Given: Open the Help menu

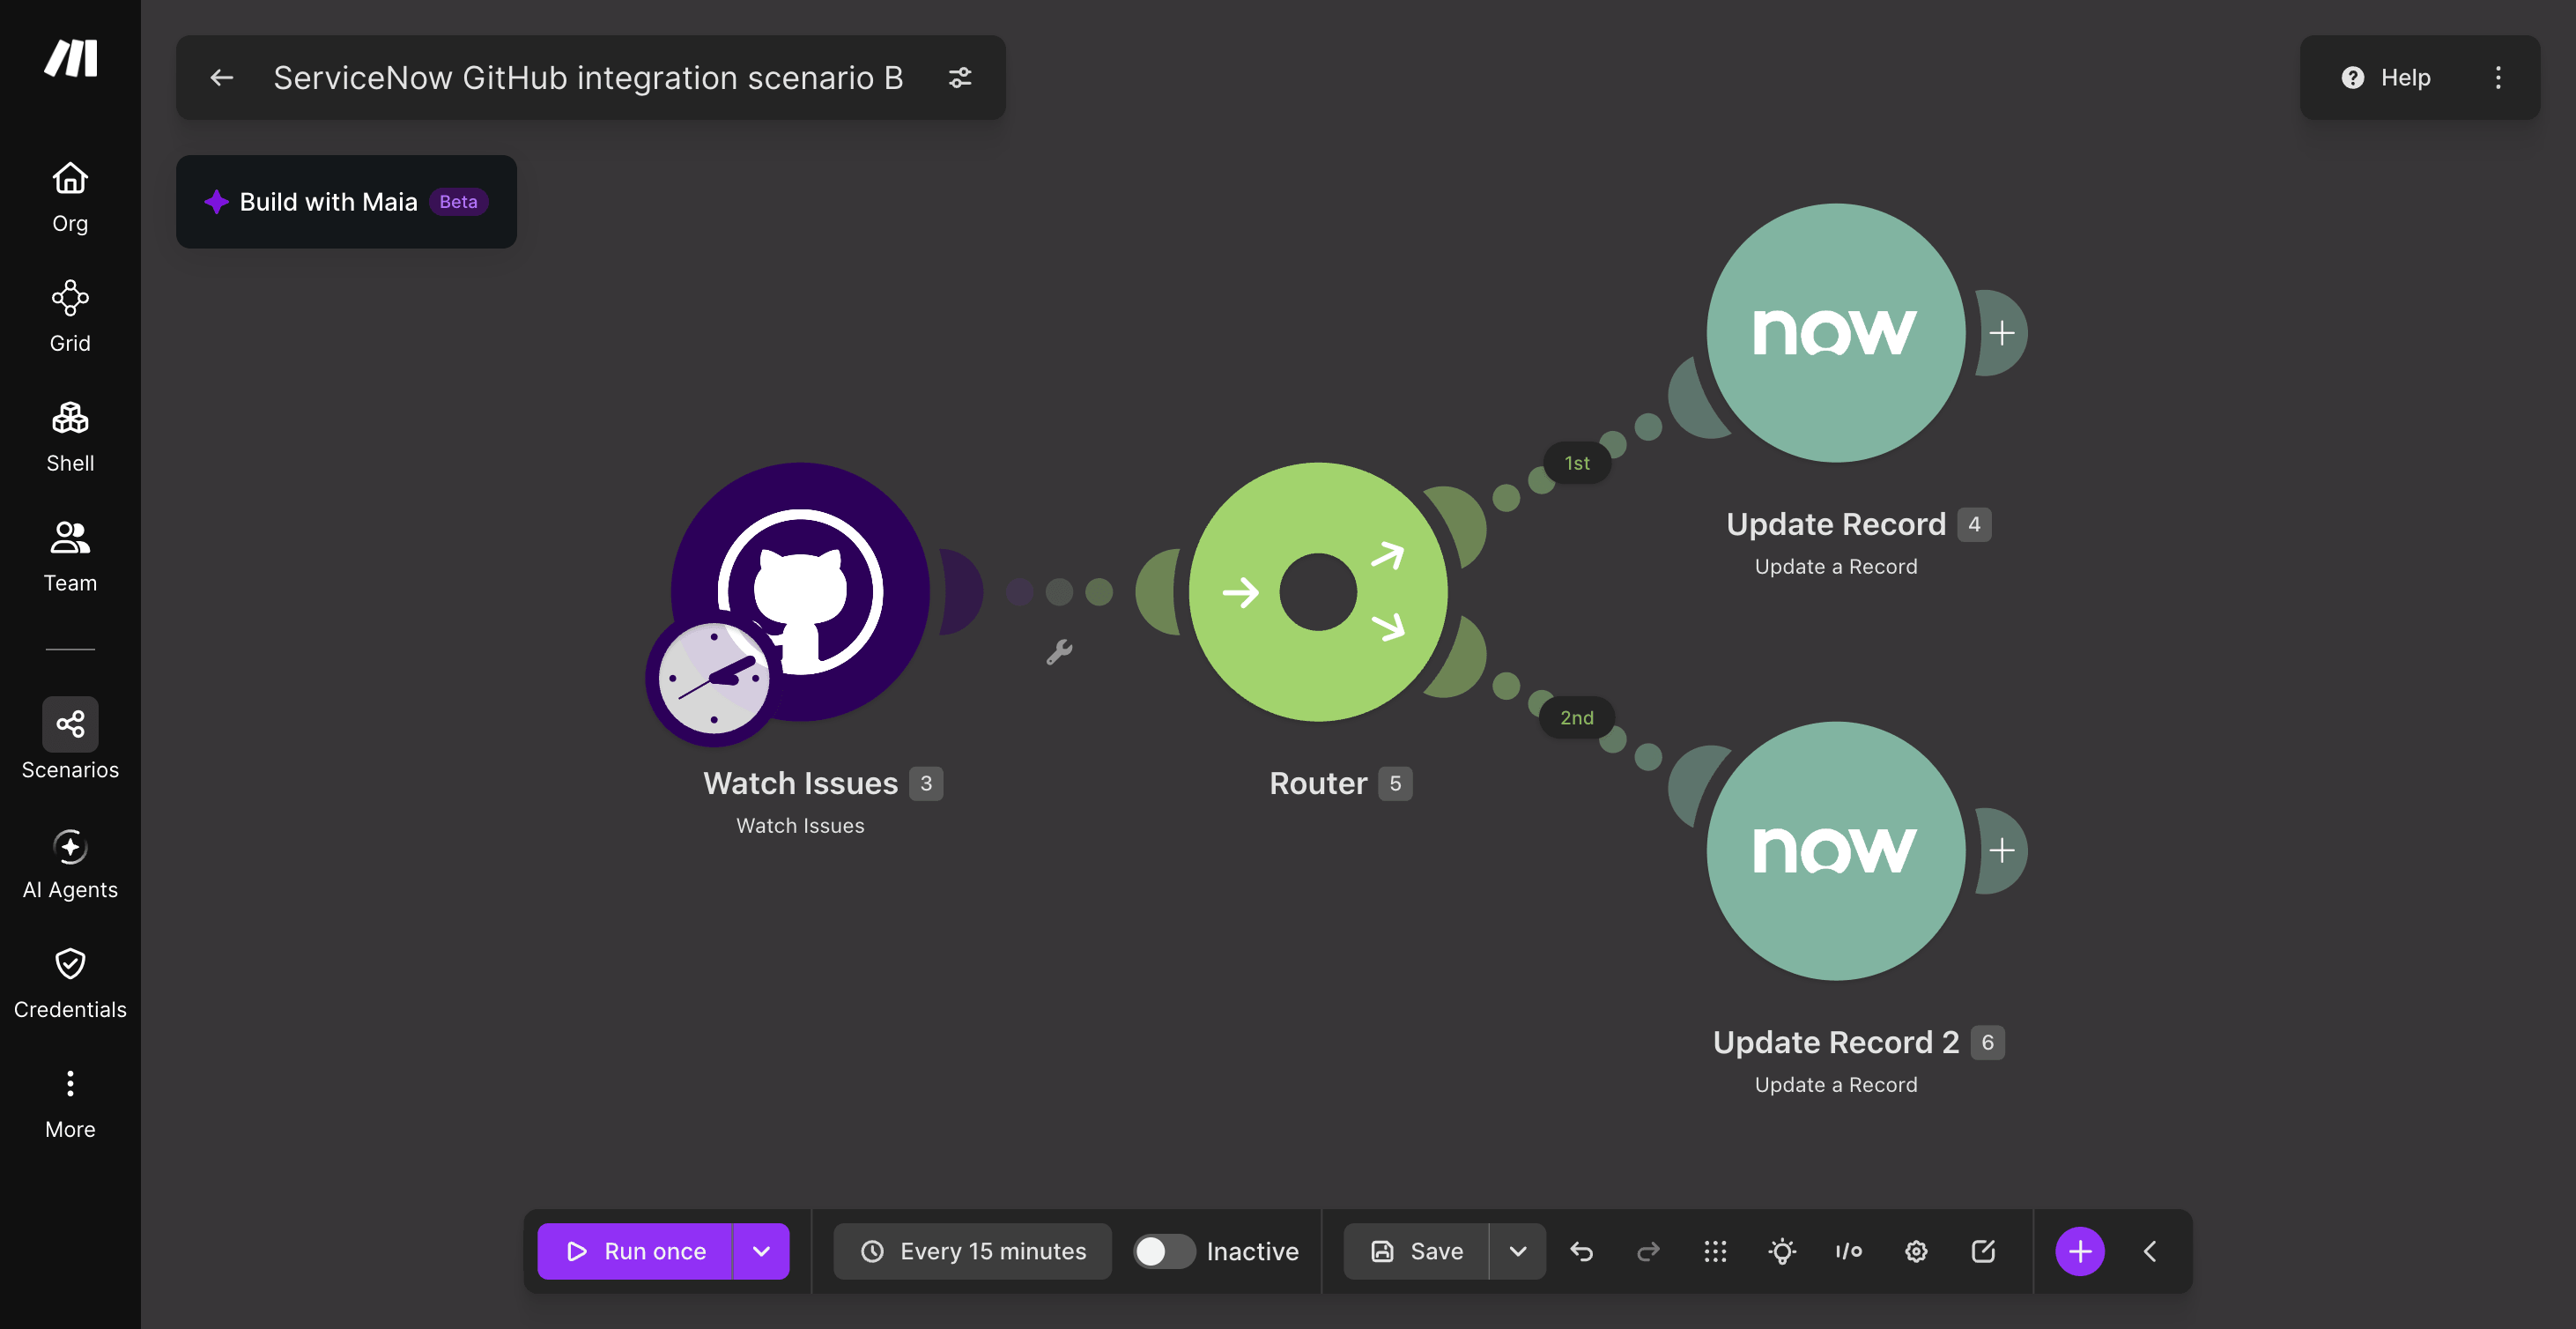Looking at the screenshot, I should pos(2386,77).
